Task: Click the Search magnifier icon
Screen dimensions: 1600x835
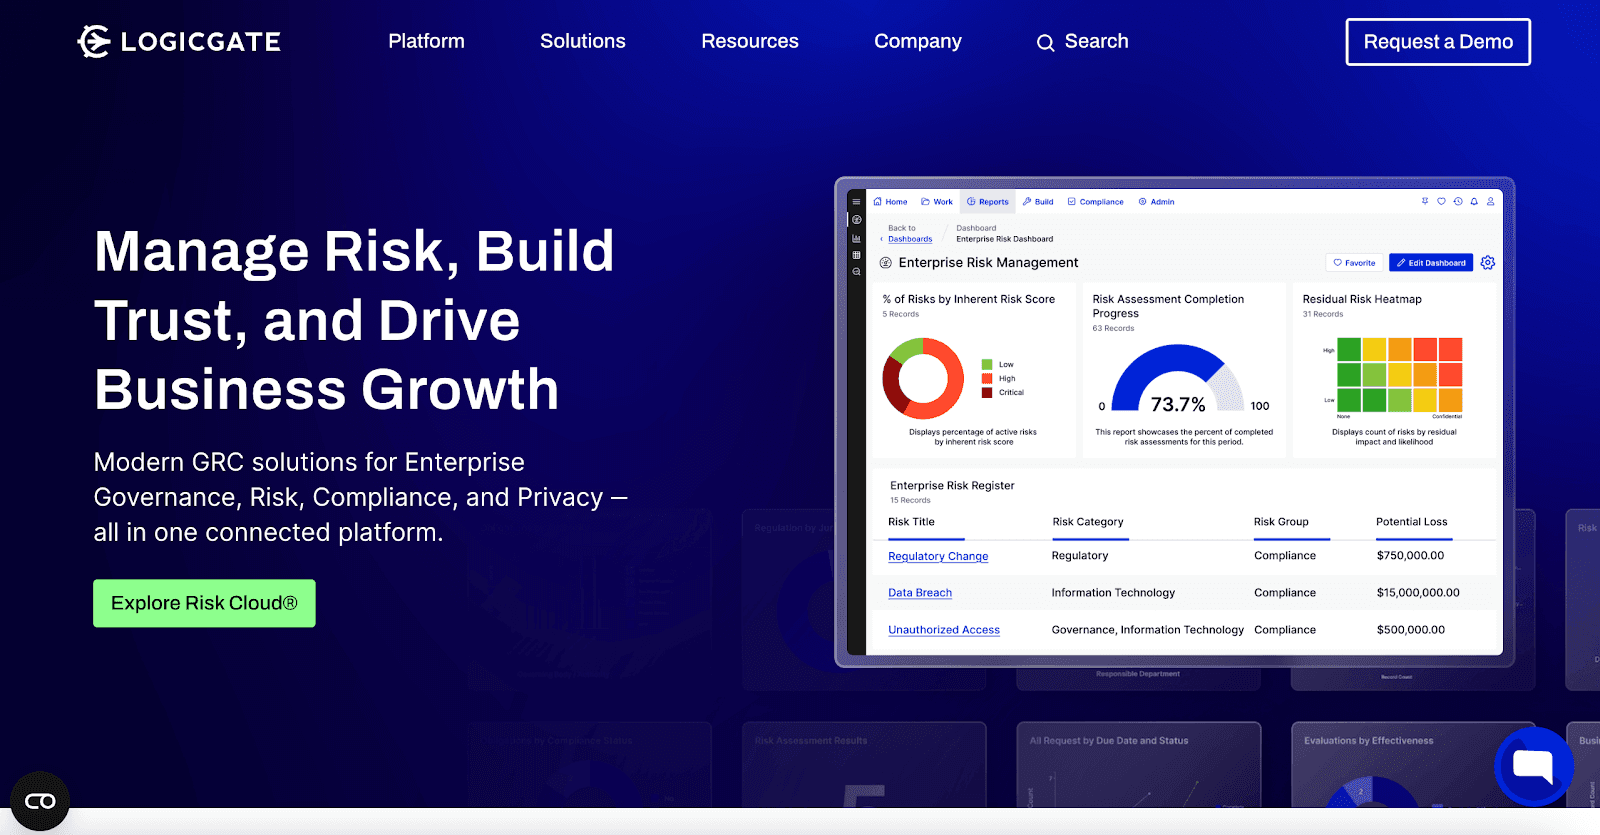Action: tap(1045, 43)
